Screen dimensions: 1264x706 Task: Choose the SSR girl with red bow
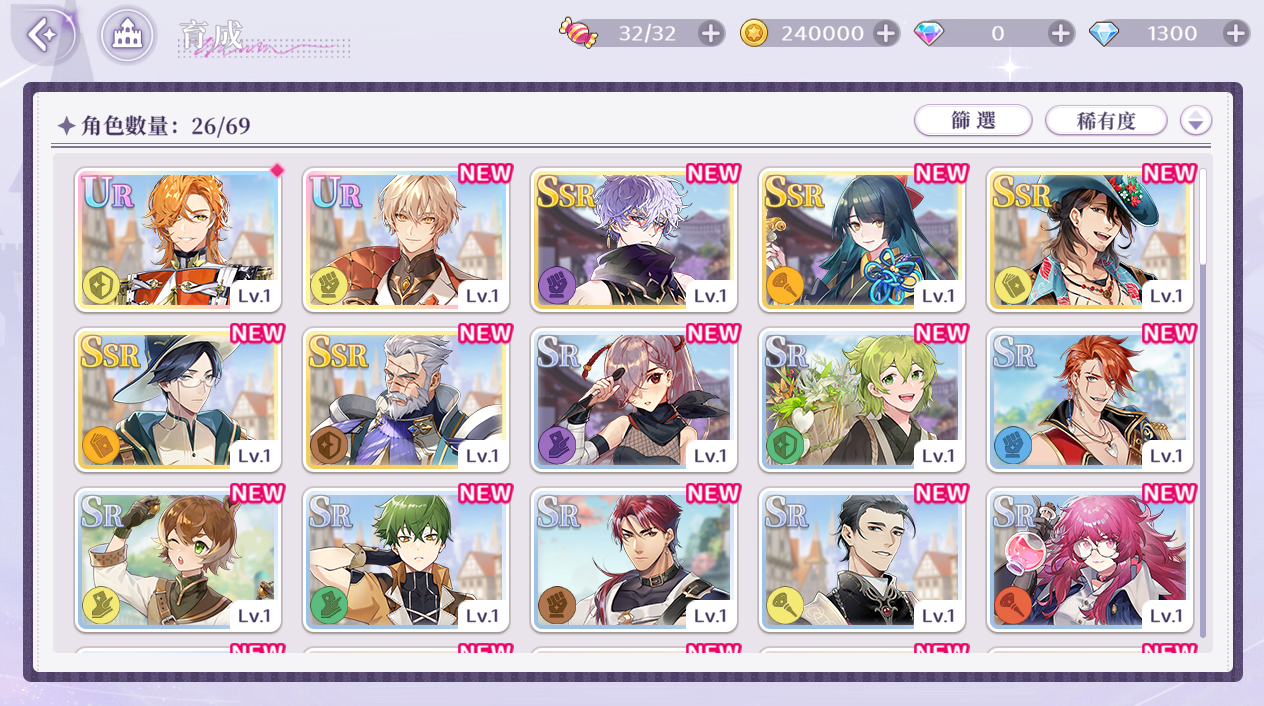pos(862,240)
